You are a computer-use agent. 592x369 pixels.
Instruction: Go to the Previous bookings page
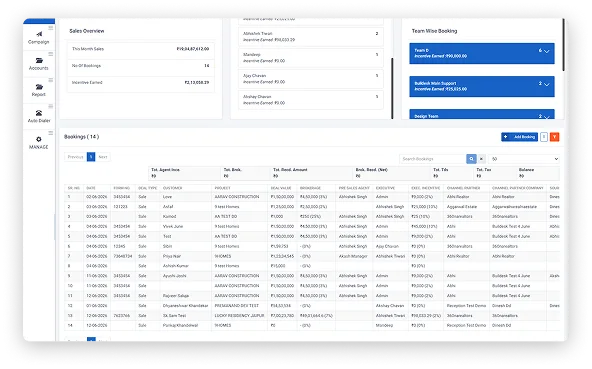coord(76,157)
